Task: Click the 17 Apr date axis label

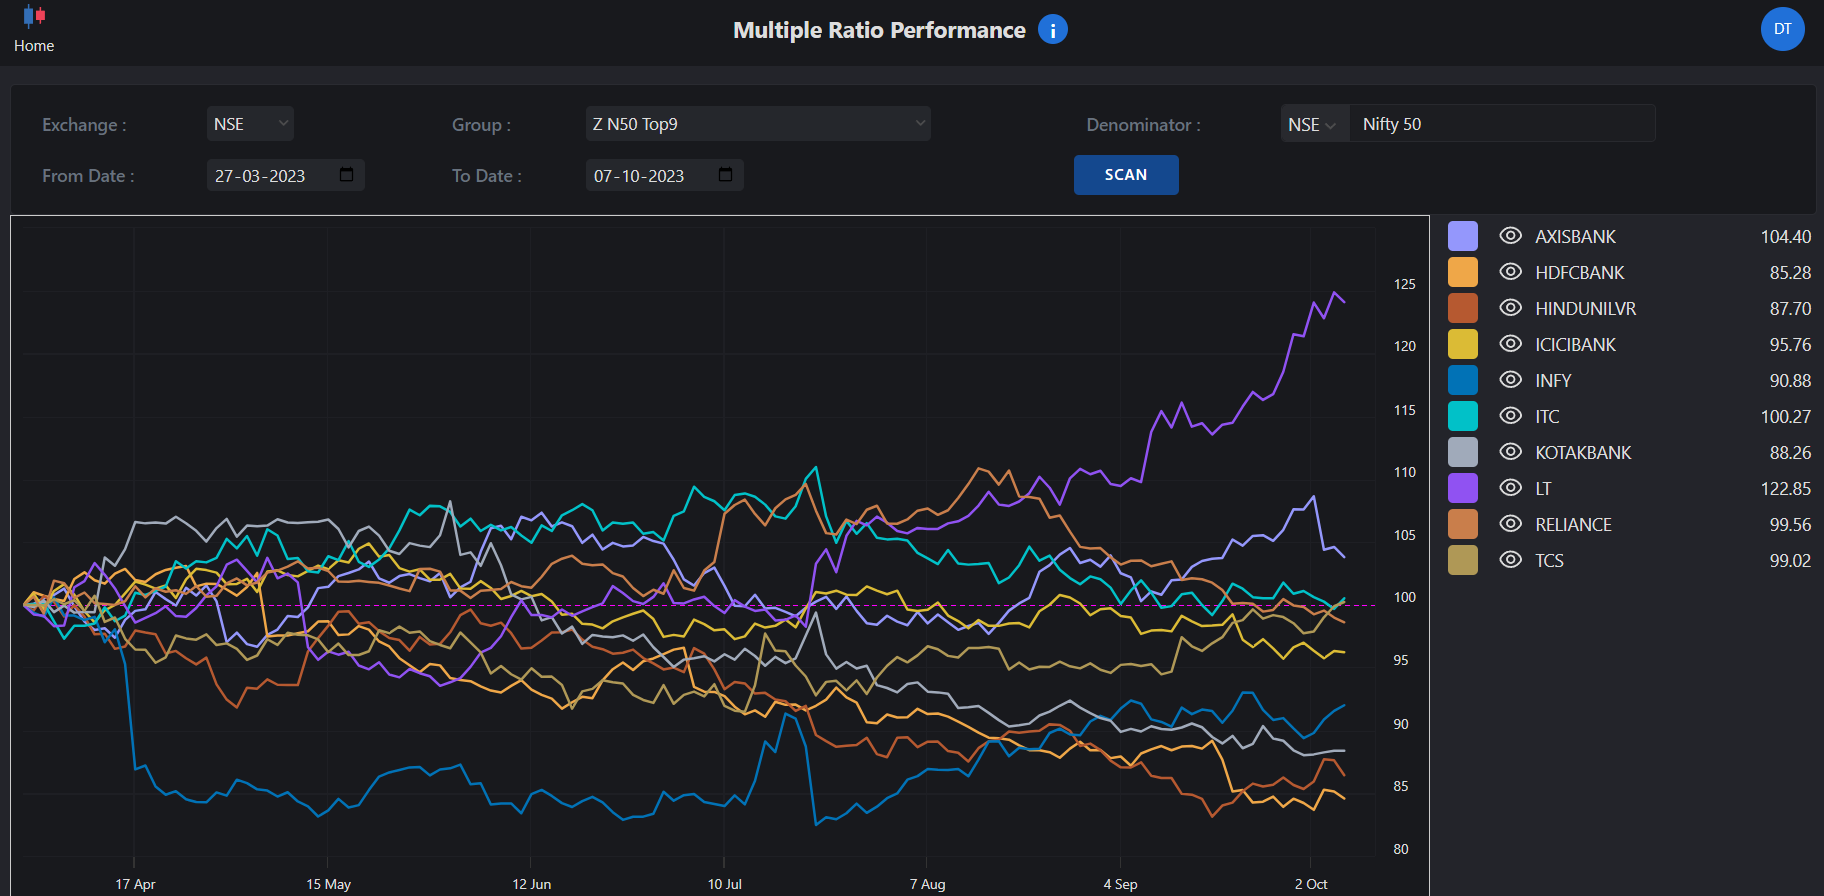Action: (135, 884)
